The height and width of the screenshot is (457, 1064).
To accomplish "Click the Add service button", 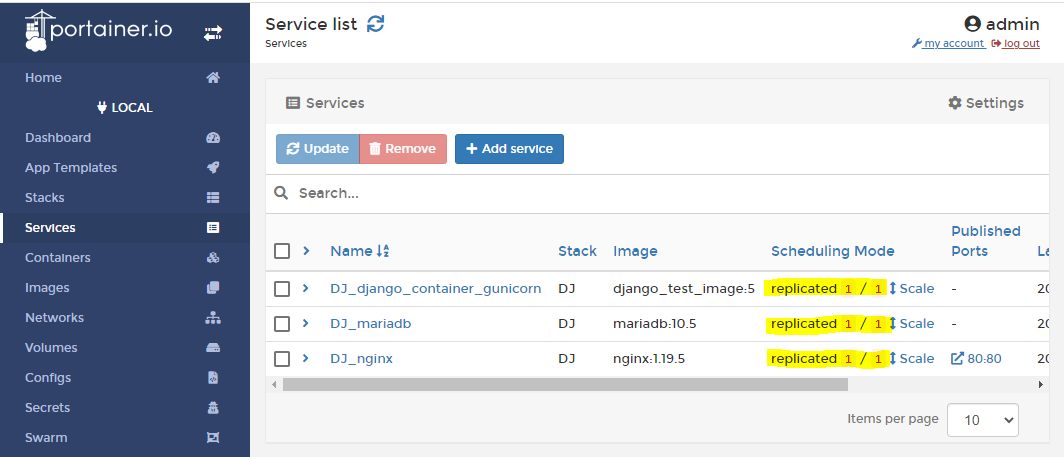I will [x=510, y=149].
